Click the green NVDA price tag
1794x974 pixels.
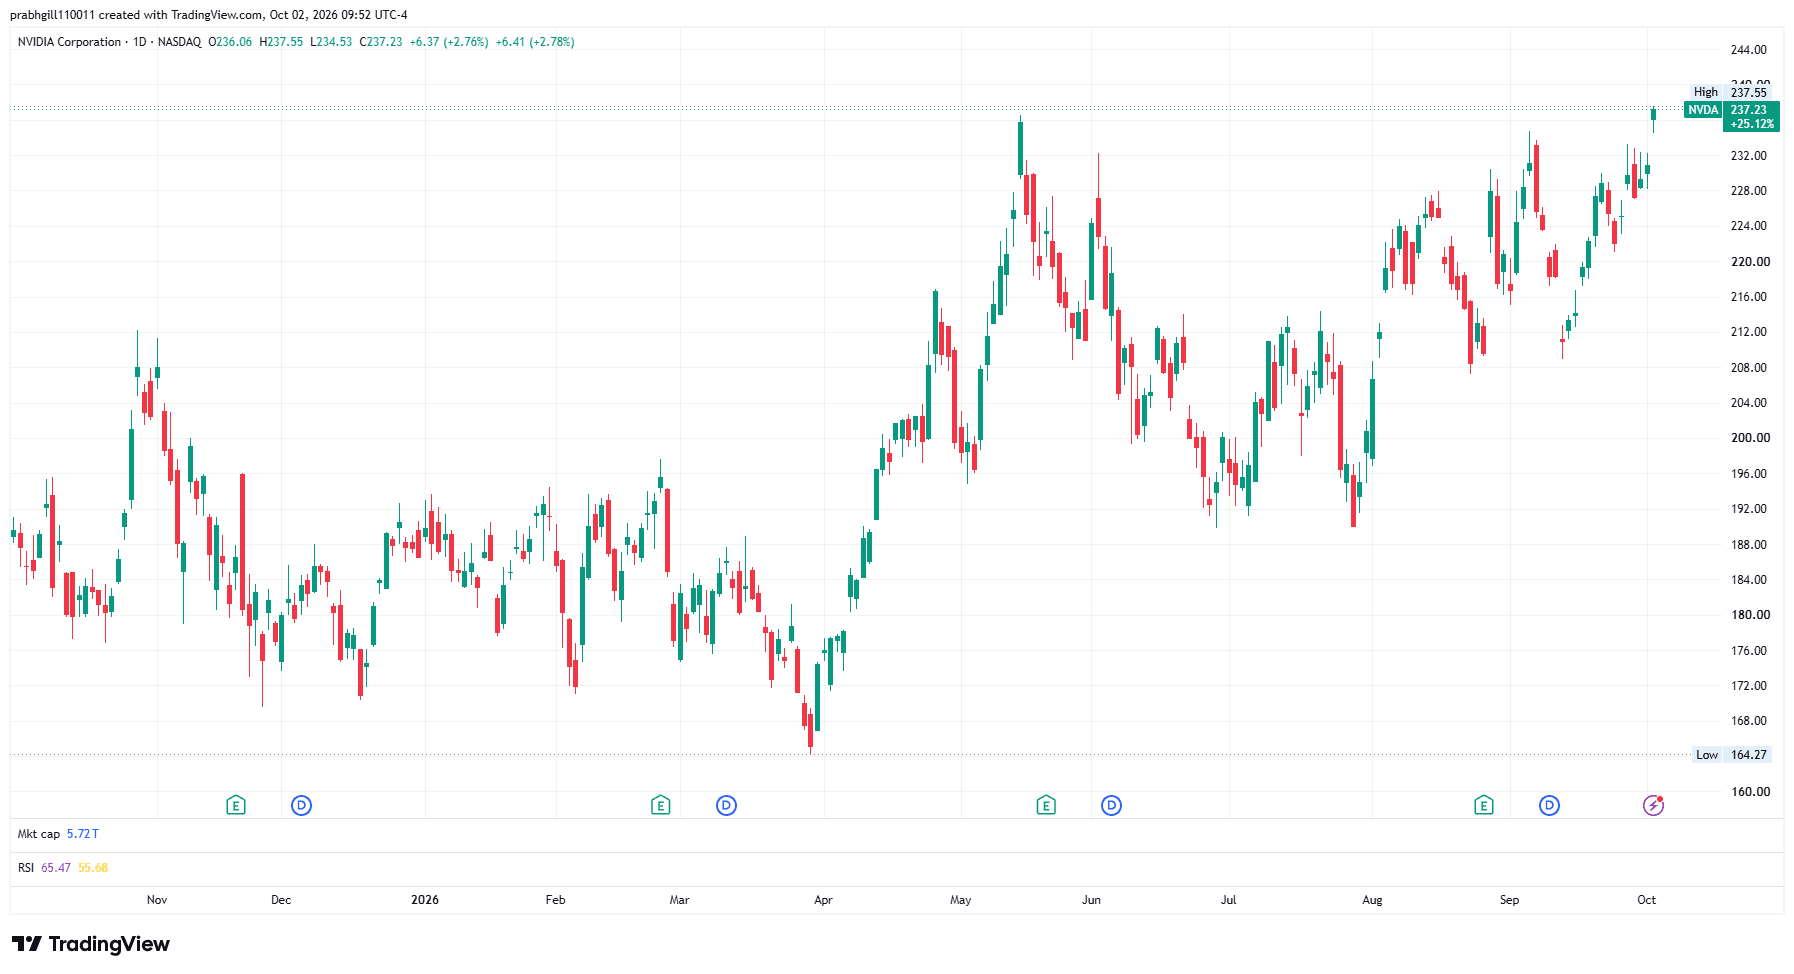[1703, 110]
